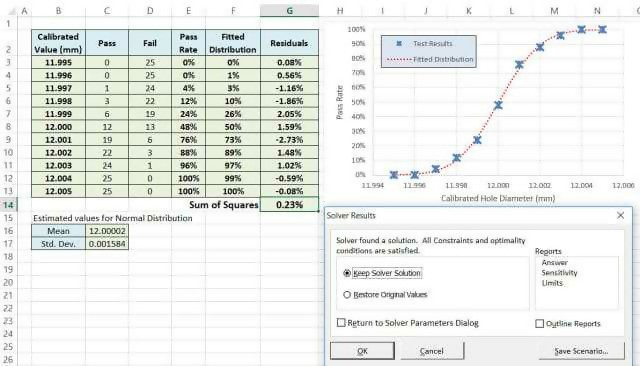Confirm Solver Results with the OK button
Viewport: 640px width, 366px height.
coord(362,350)
